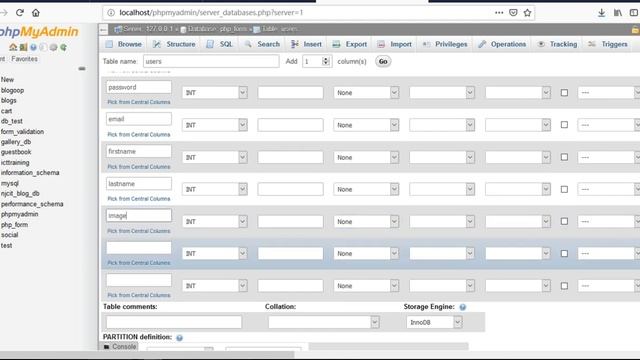Toggle the checkbox in the email row
The image size is (640, 360).
[564, 125]
